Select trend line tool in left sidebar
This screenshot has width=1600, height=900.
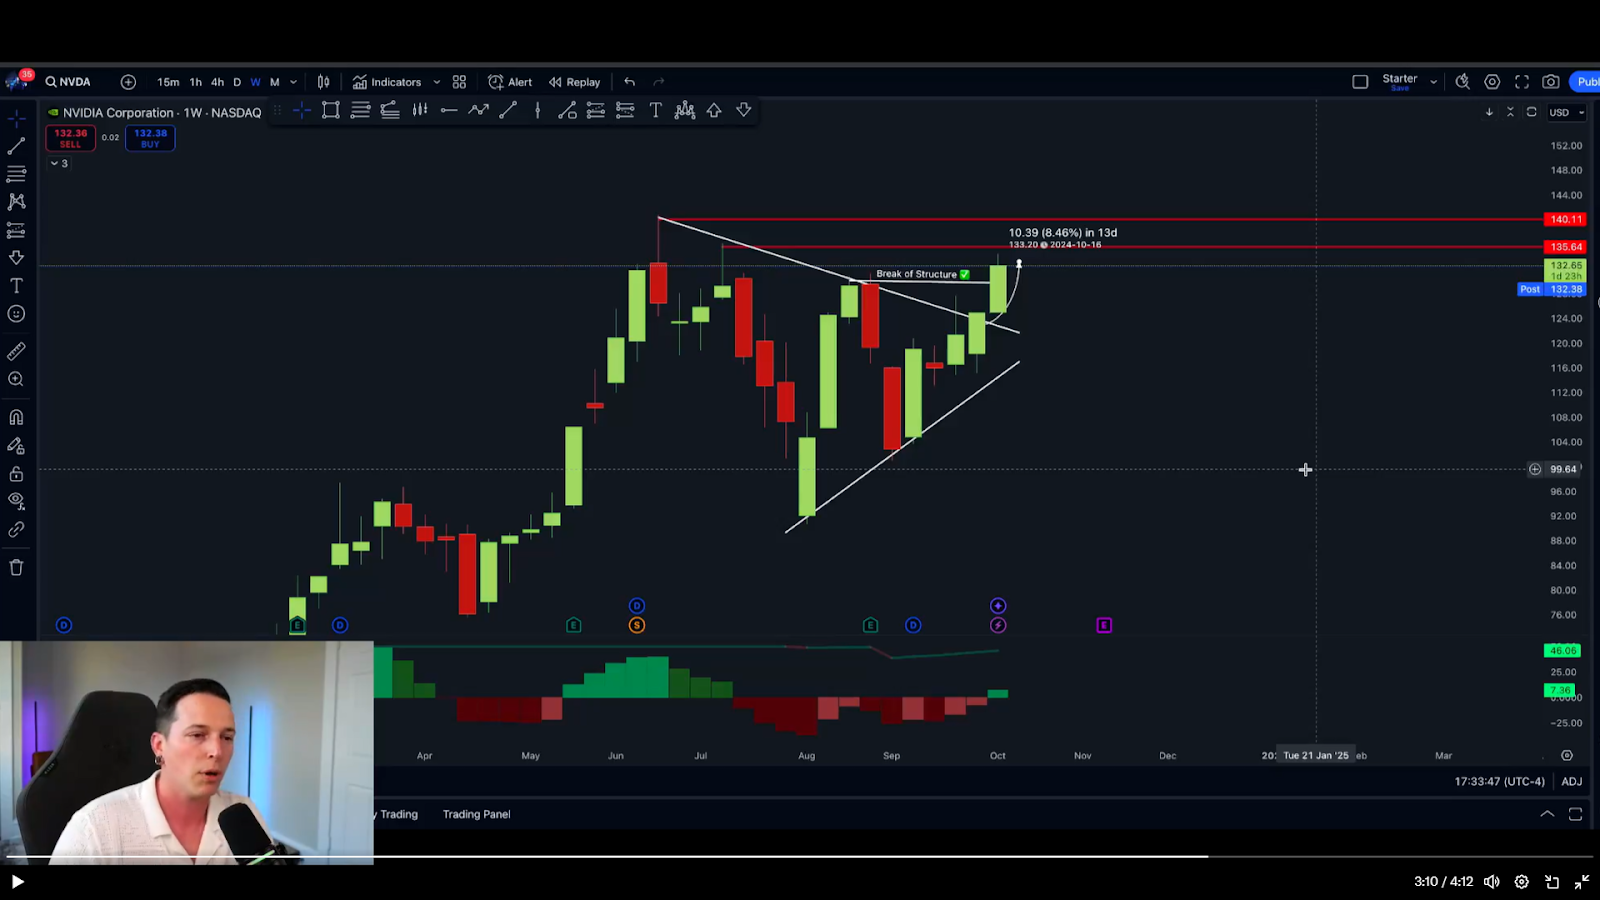(16, 146)
